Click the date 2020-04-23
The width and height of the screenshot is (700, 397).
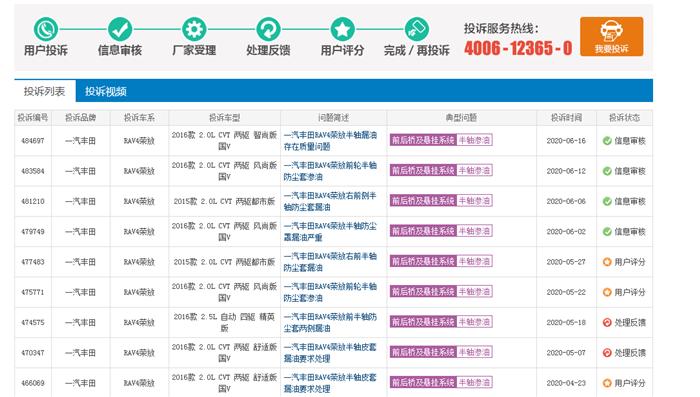click(566, 383)
